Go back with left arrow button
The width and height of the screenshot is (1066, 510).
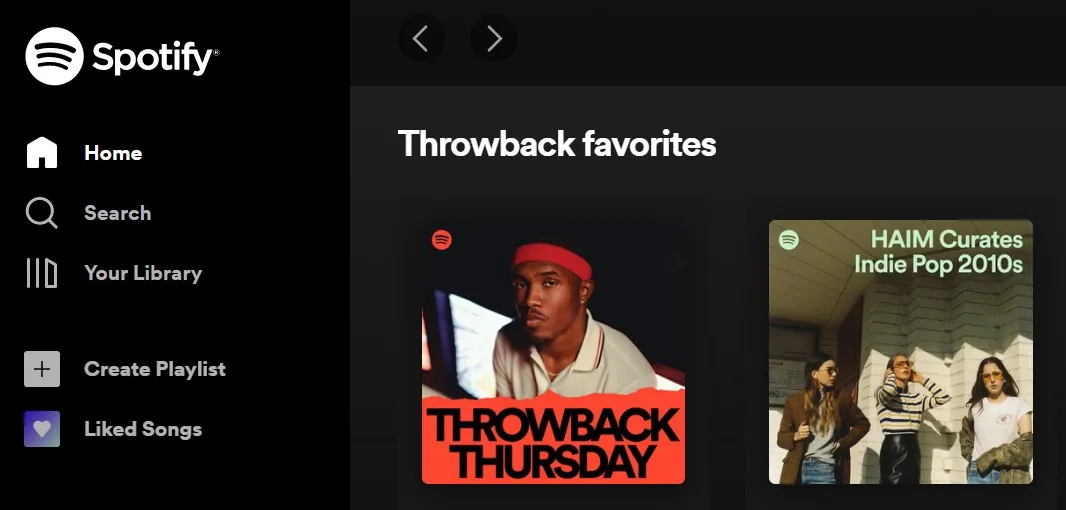point(421,38)
